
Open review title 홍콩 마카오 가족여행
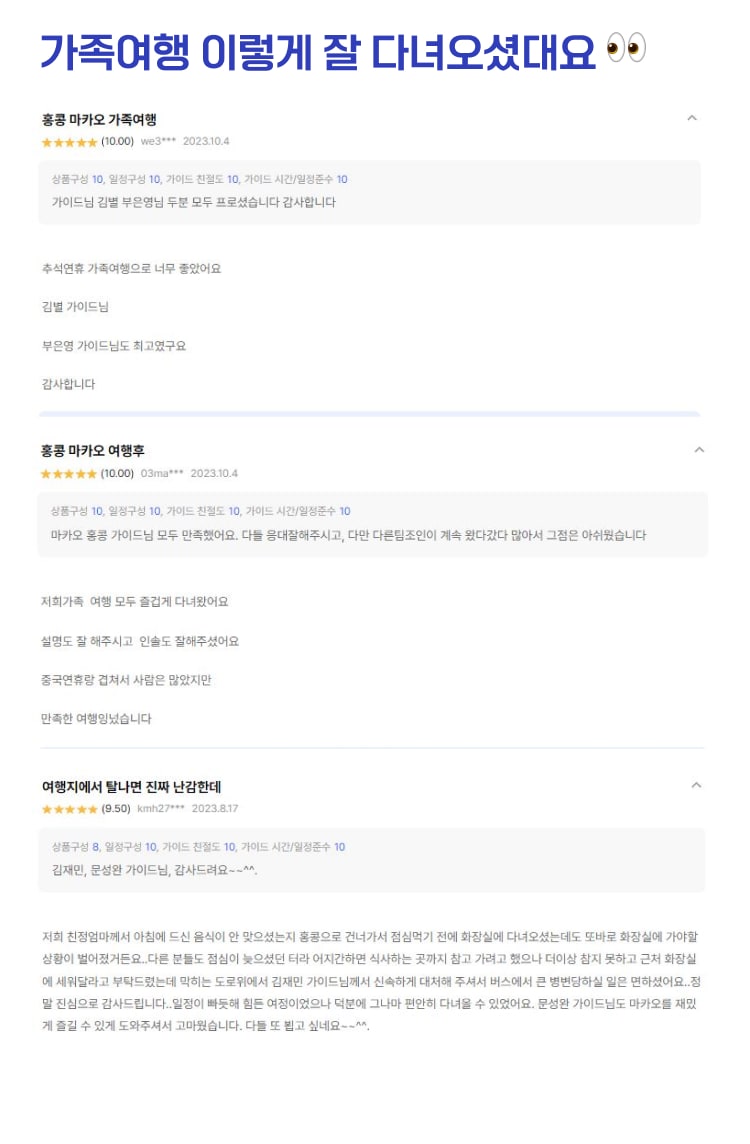(99, 120)
